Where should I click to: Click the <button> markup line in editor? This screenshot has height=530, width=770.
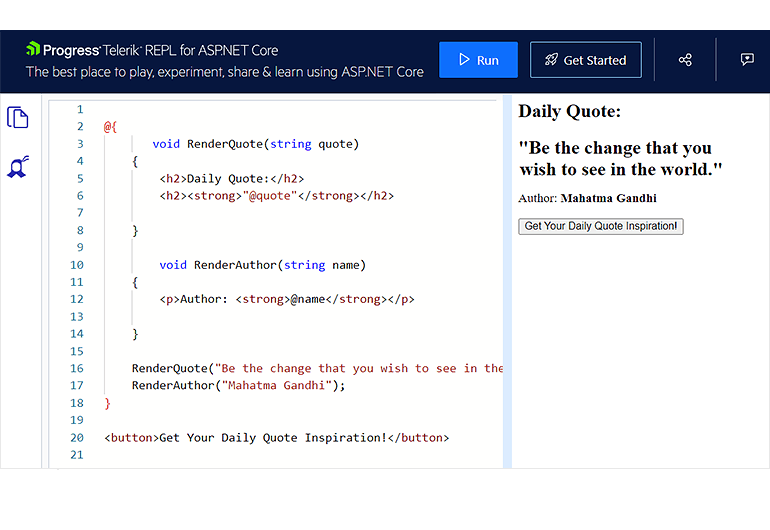coord(276,438)
